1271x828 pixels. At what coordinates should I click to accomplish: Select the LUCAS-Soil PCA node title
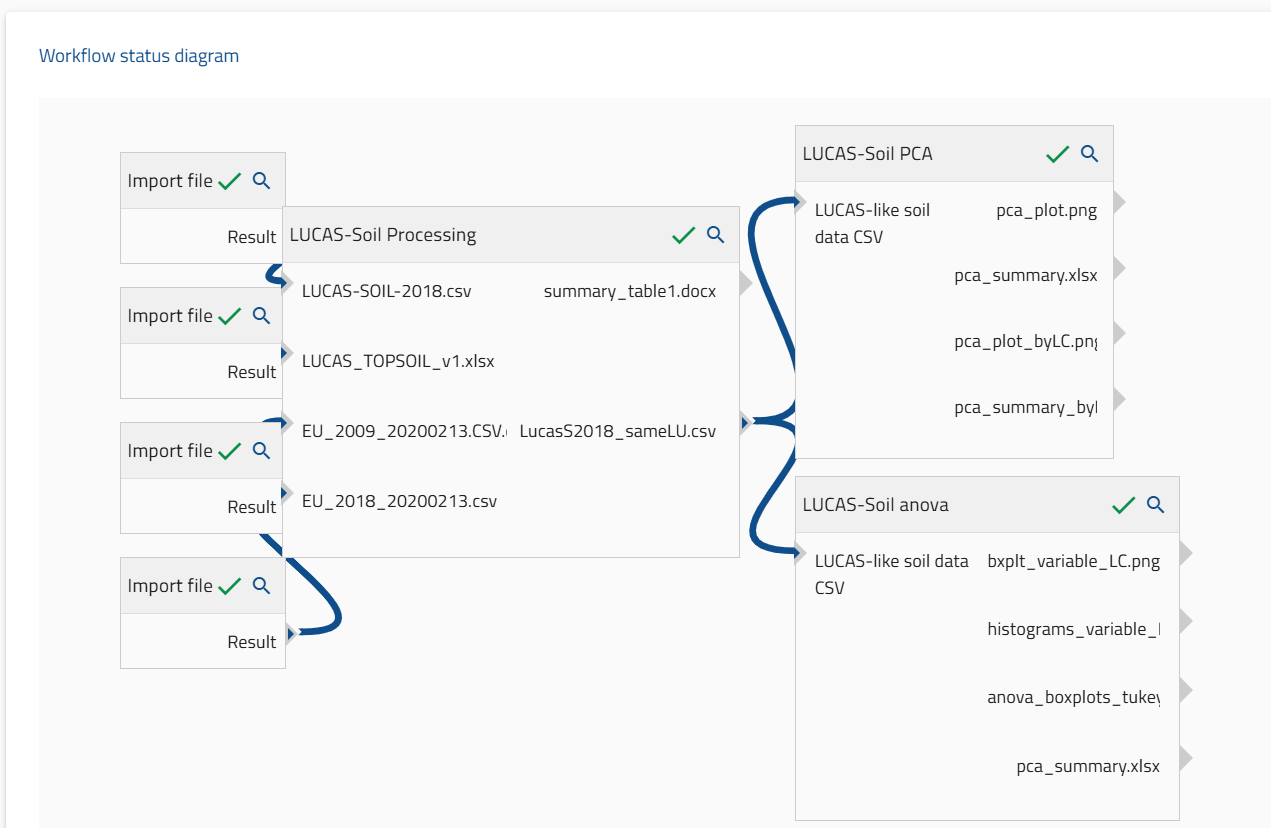tap(868, 154)
